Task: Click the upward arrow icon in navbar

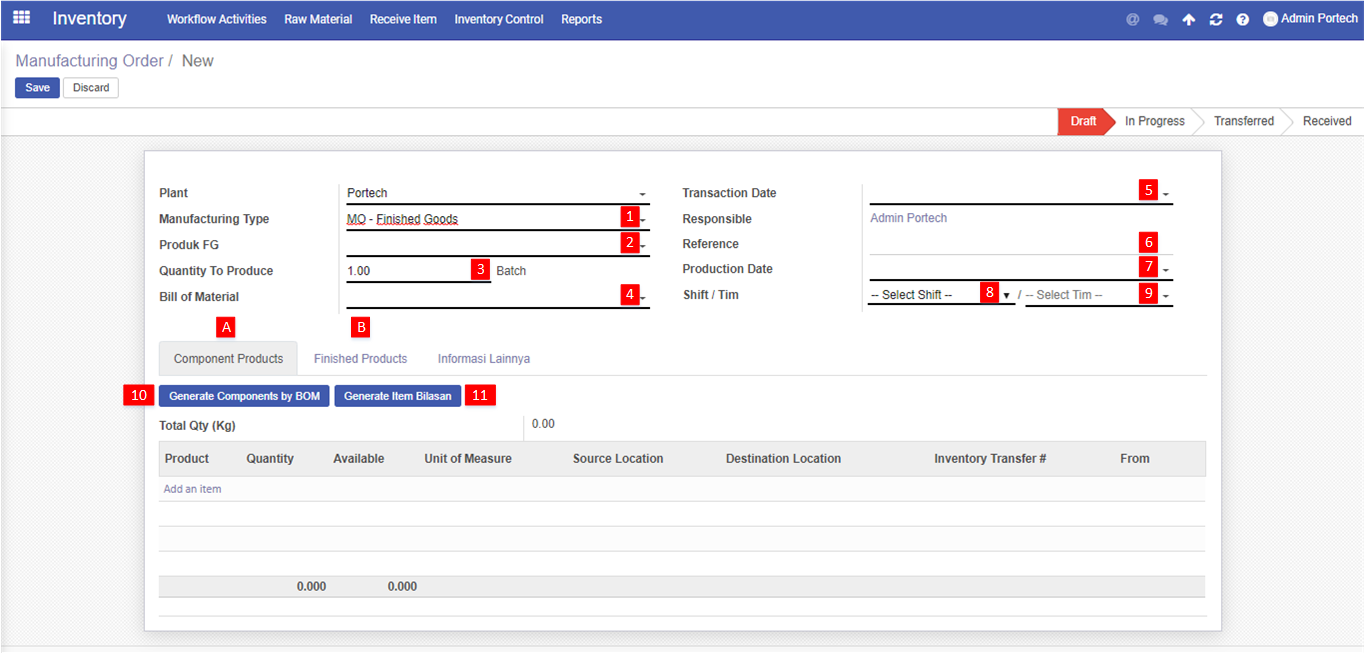Action: (1188, 19)
